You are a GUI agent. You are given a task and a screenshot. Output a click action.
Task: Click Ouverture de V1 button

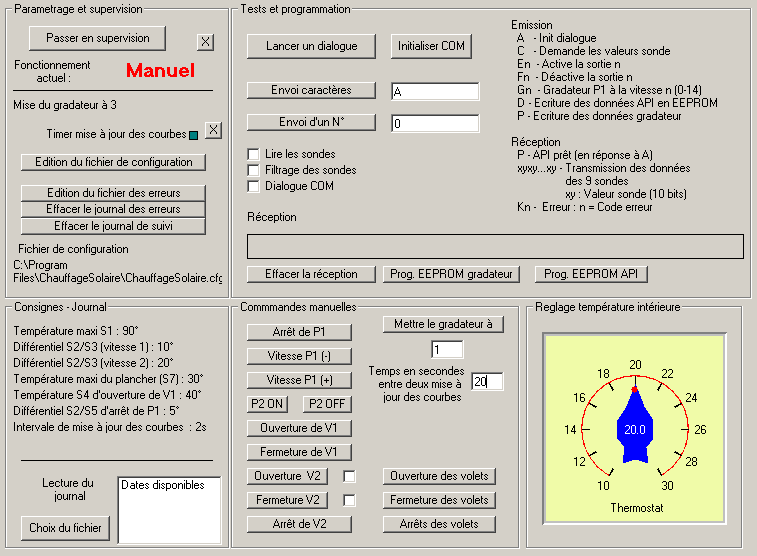tap(299, 428)
